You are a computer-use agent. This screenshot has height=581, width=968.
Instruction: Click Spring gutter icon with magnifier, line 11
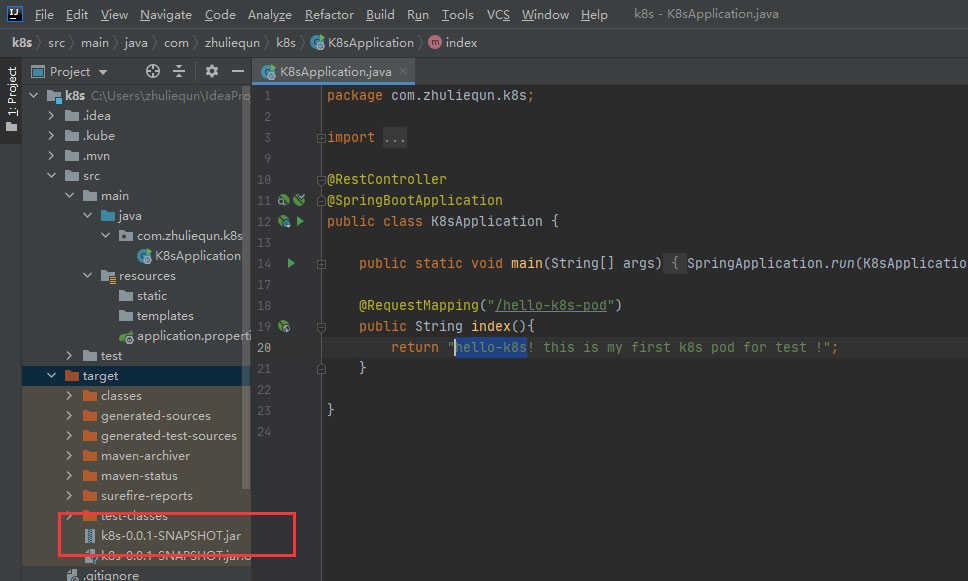click(284, 200)
